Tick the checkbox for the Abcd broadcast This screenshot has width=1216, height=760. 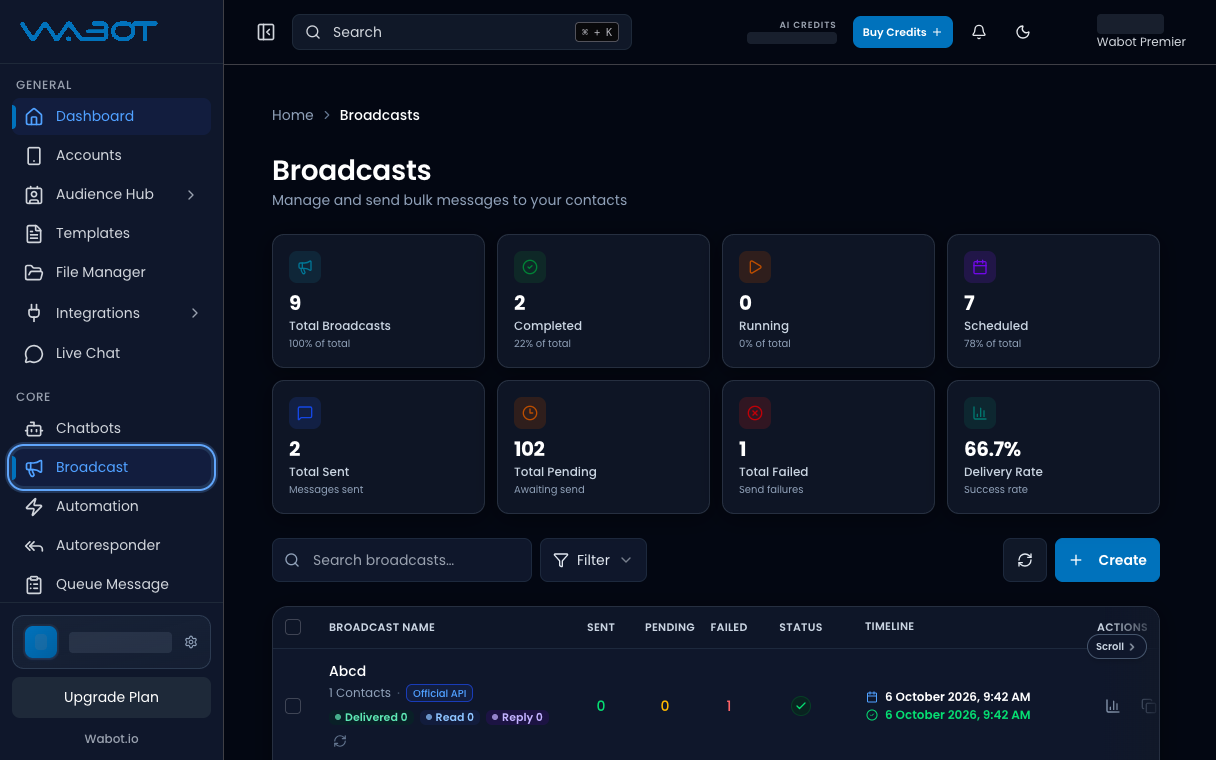click(293, 706)
